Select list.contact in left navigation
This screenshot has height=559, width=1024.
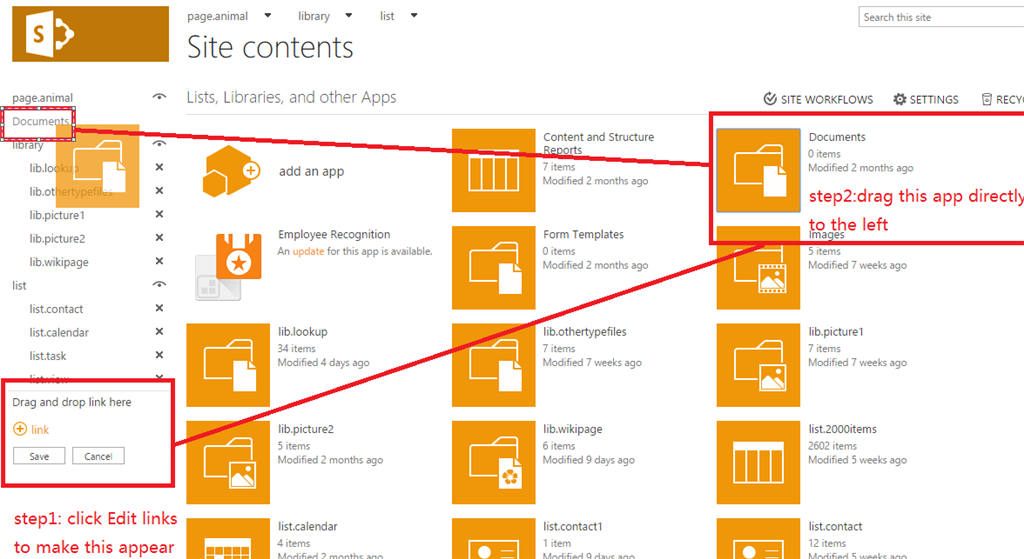point(56,309)
